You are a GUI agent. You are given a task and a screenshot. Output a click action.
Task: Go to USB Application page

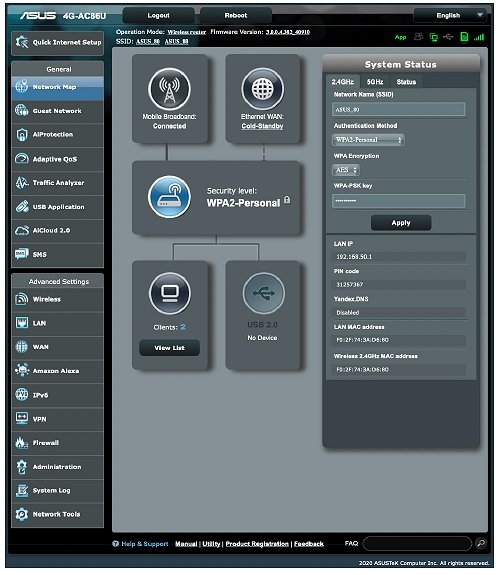click(x=58, y=207)
